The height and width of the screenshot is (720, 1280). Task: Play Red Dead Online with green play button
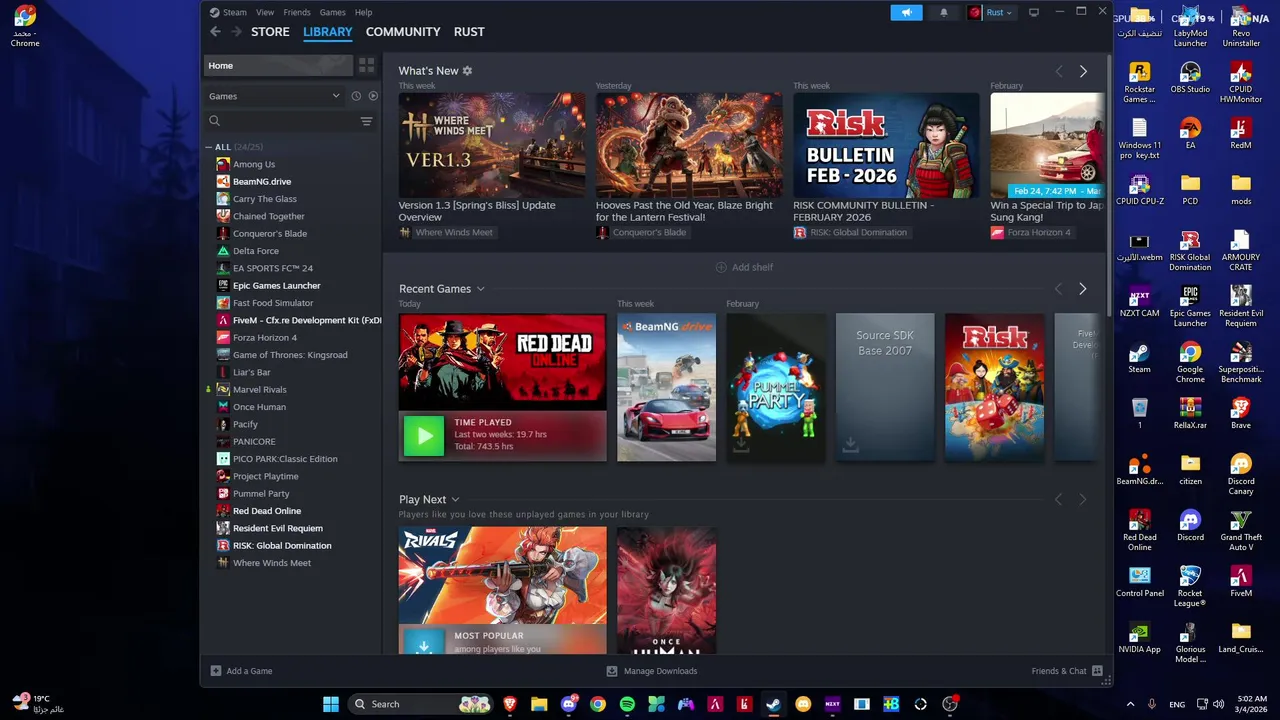click(424, 436)
